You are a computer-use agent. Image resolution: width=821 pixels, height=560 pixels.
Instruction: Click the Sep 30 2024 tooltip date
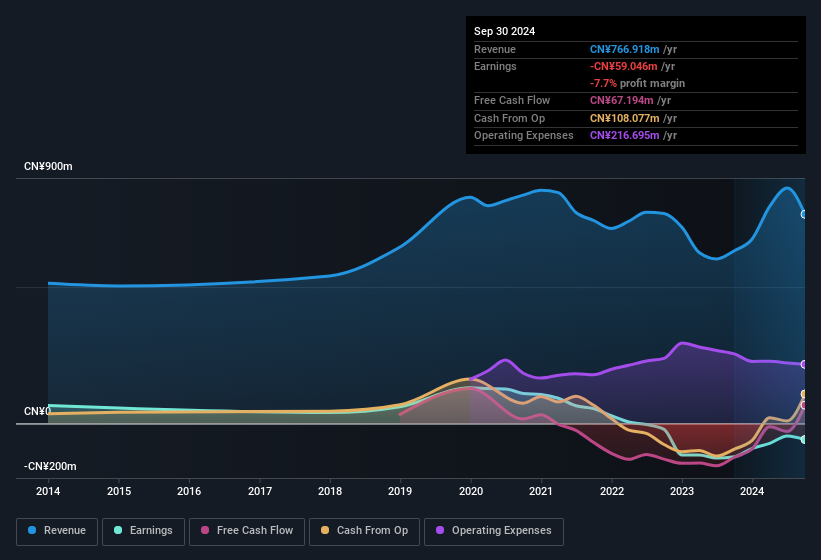tap(504, 31)
